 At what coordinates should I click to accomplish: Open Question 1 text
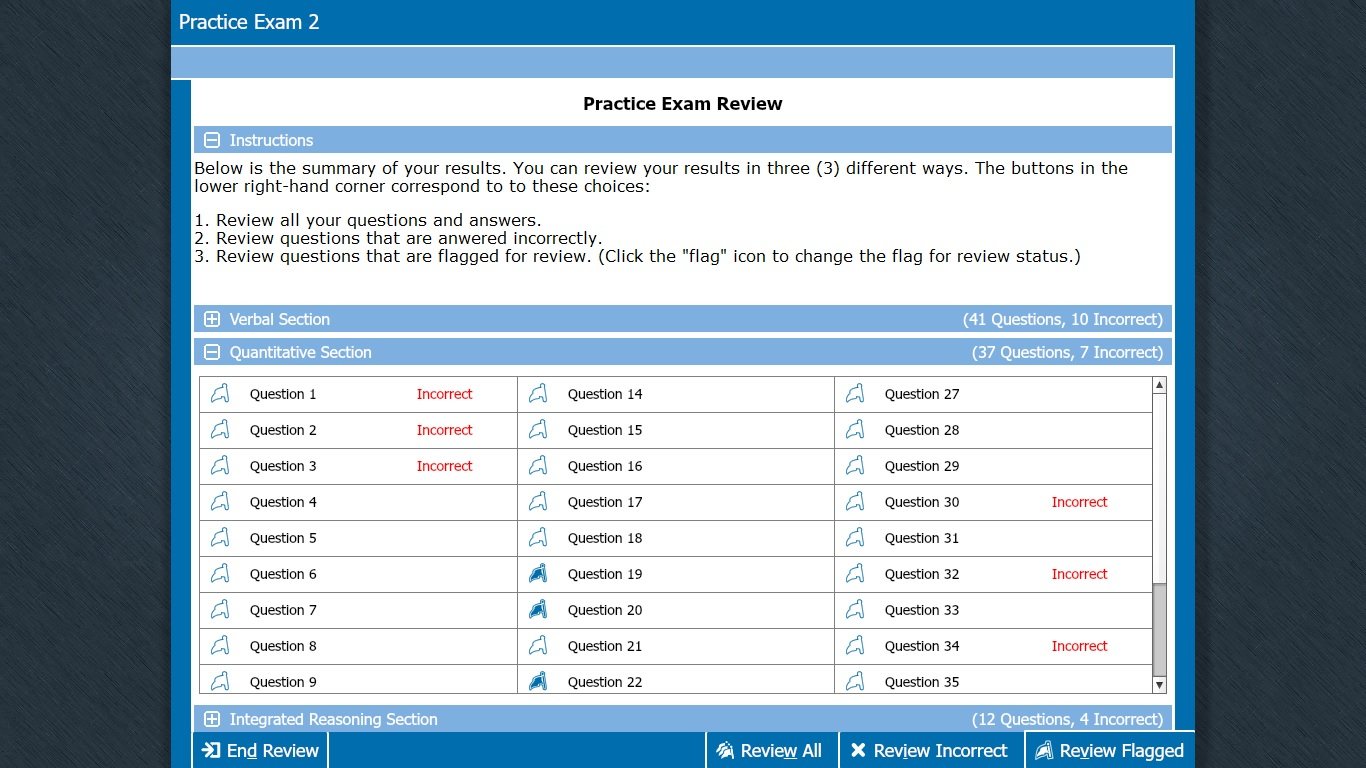[283, 394]
